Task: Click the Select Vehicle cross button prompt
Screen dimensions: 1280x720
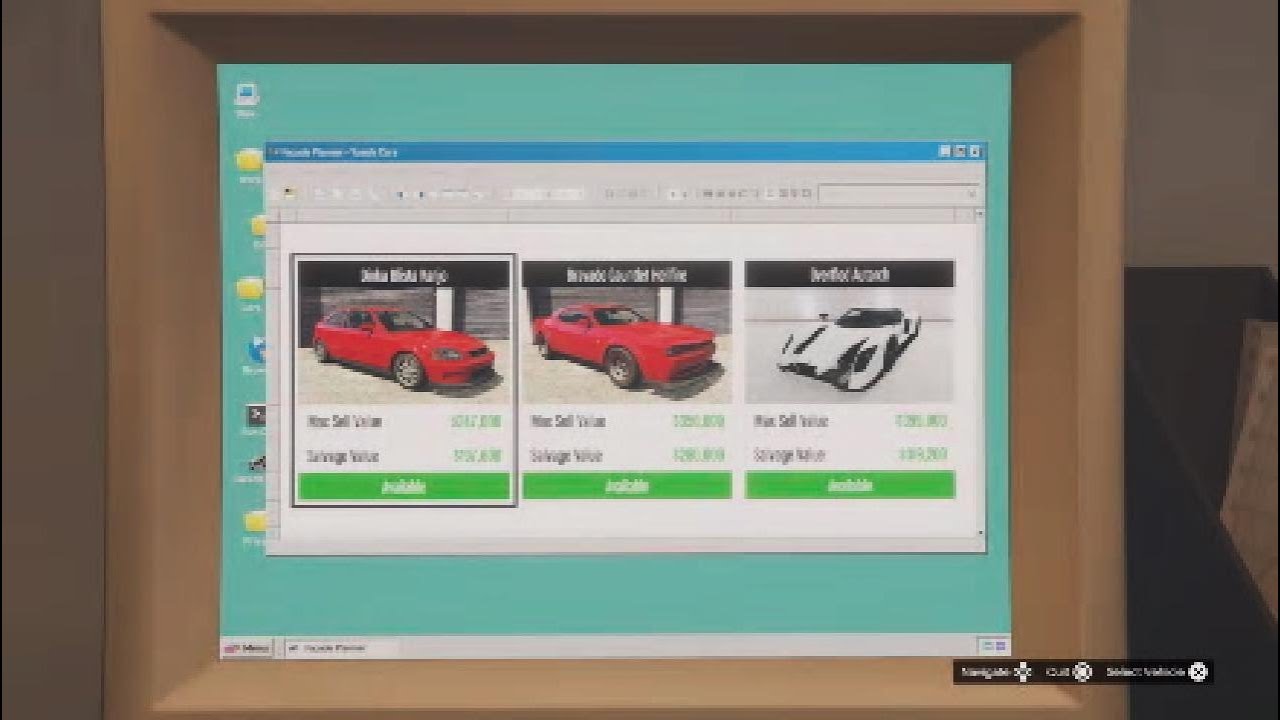Action: pyautogui.click(x=1198, y=672)
